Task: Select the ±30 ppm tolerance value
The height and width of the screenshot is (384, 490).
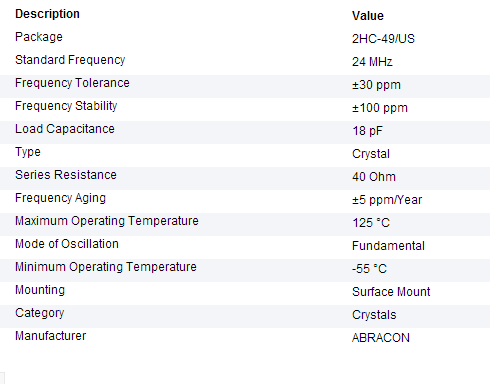Action: (x=376, y=85)
